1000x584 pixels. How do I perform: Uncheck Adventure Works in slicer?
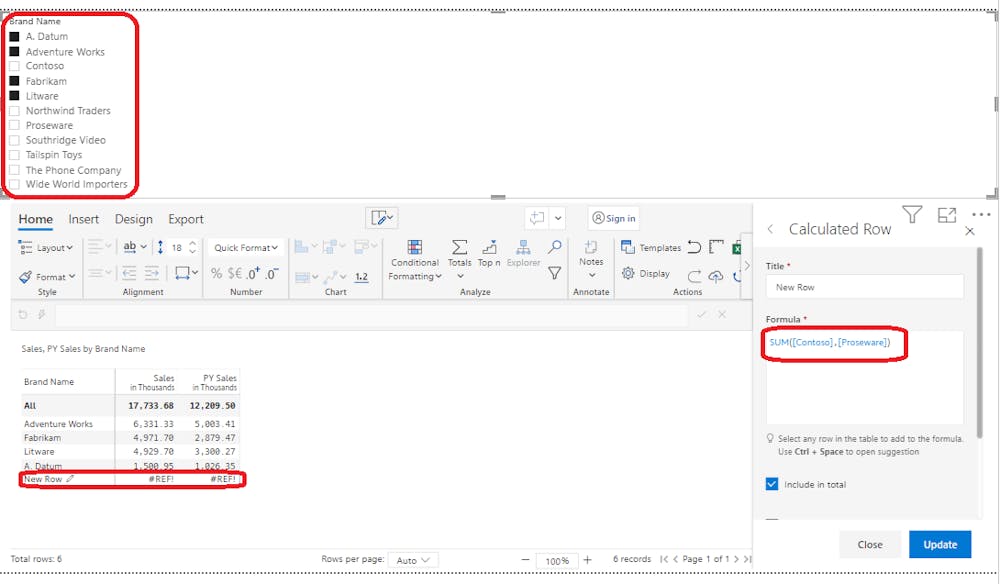coord(14,52)
